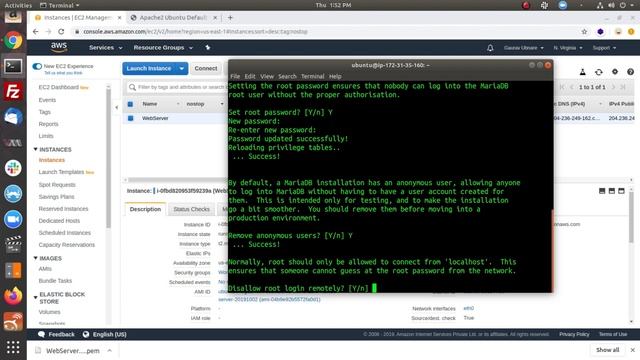Click Show all downloads button
Viewport: 640px width, 360px height.
pos(607,350)
